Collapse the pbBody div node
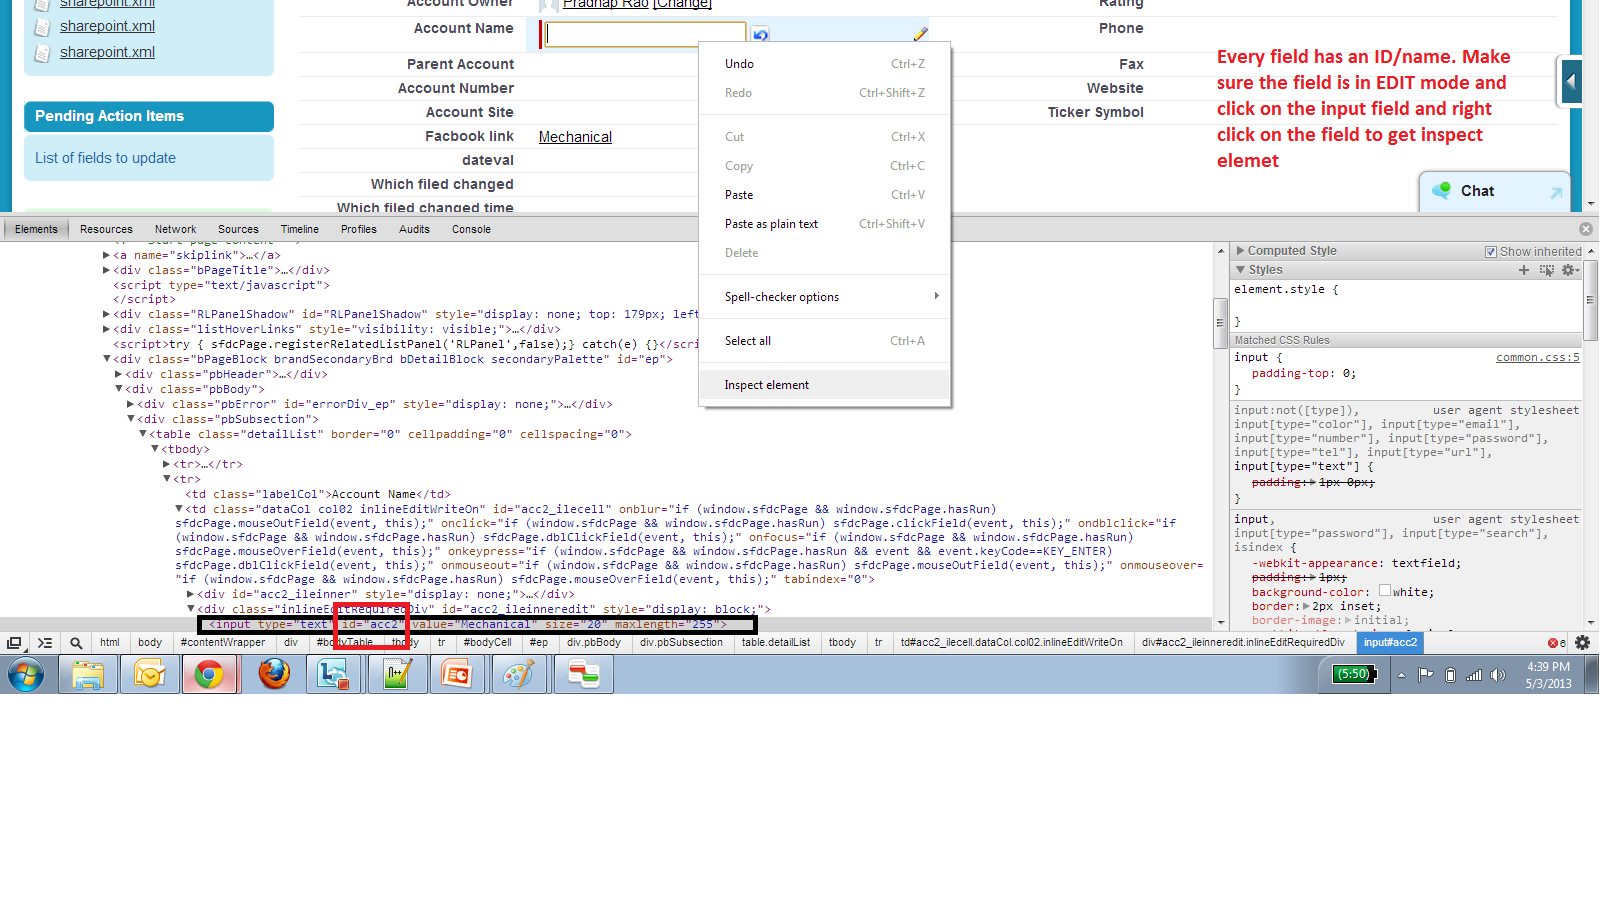The height and width of the screenshot is (900, 1600). pos(119,389)
